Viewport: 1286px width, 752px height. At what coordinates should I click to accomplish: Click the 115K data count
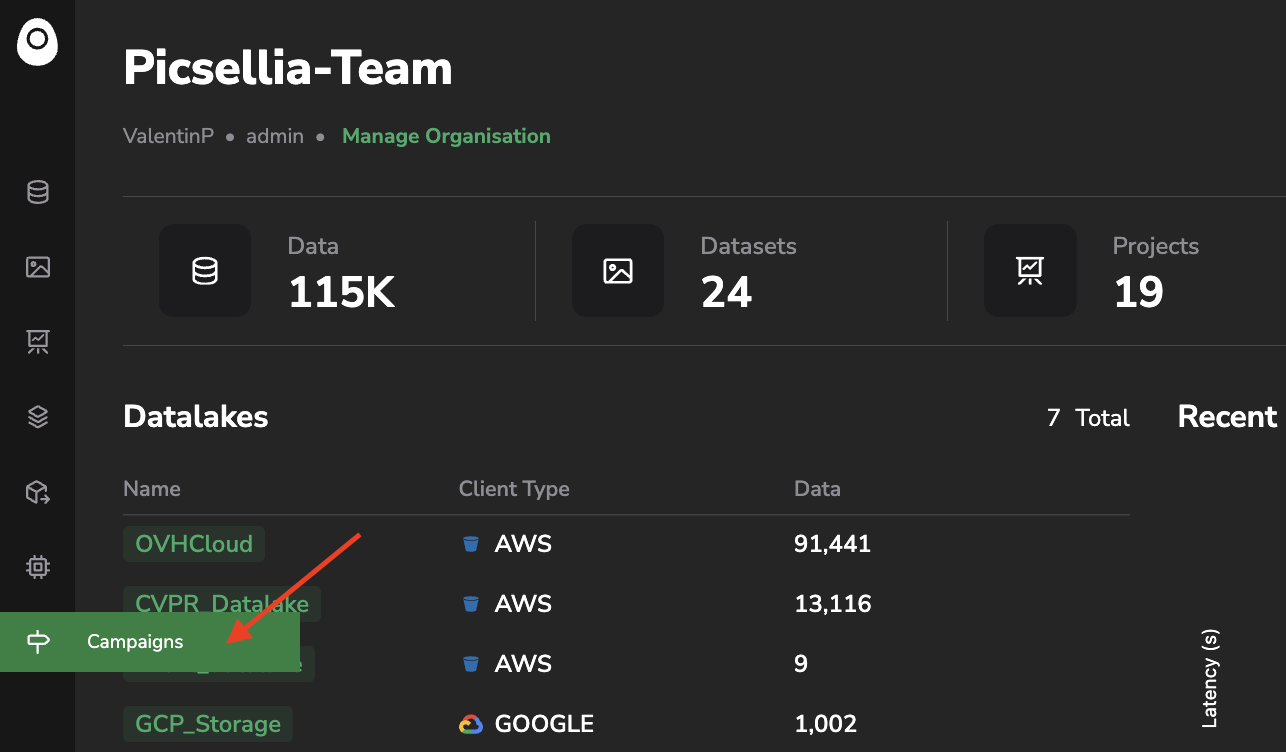pos(342,292)
